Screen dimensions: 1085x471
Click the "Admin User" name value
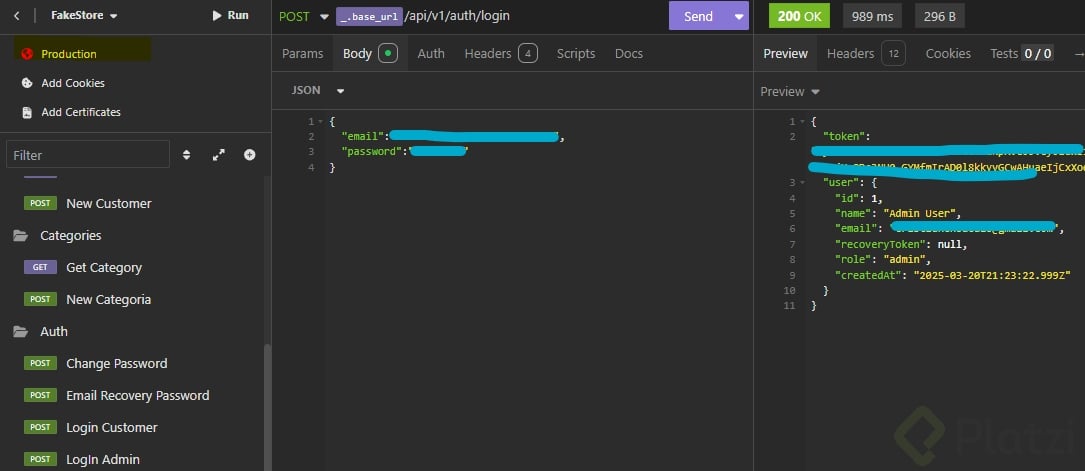922,213
